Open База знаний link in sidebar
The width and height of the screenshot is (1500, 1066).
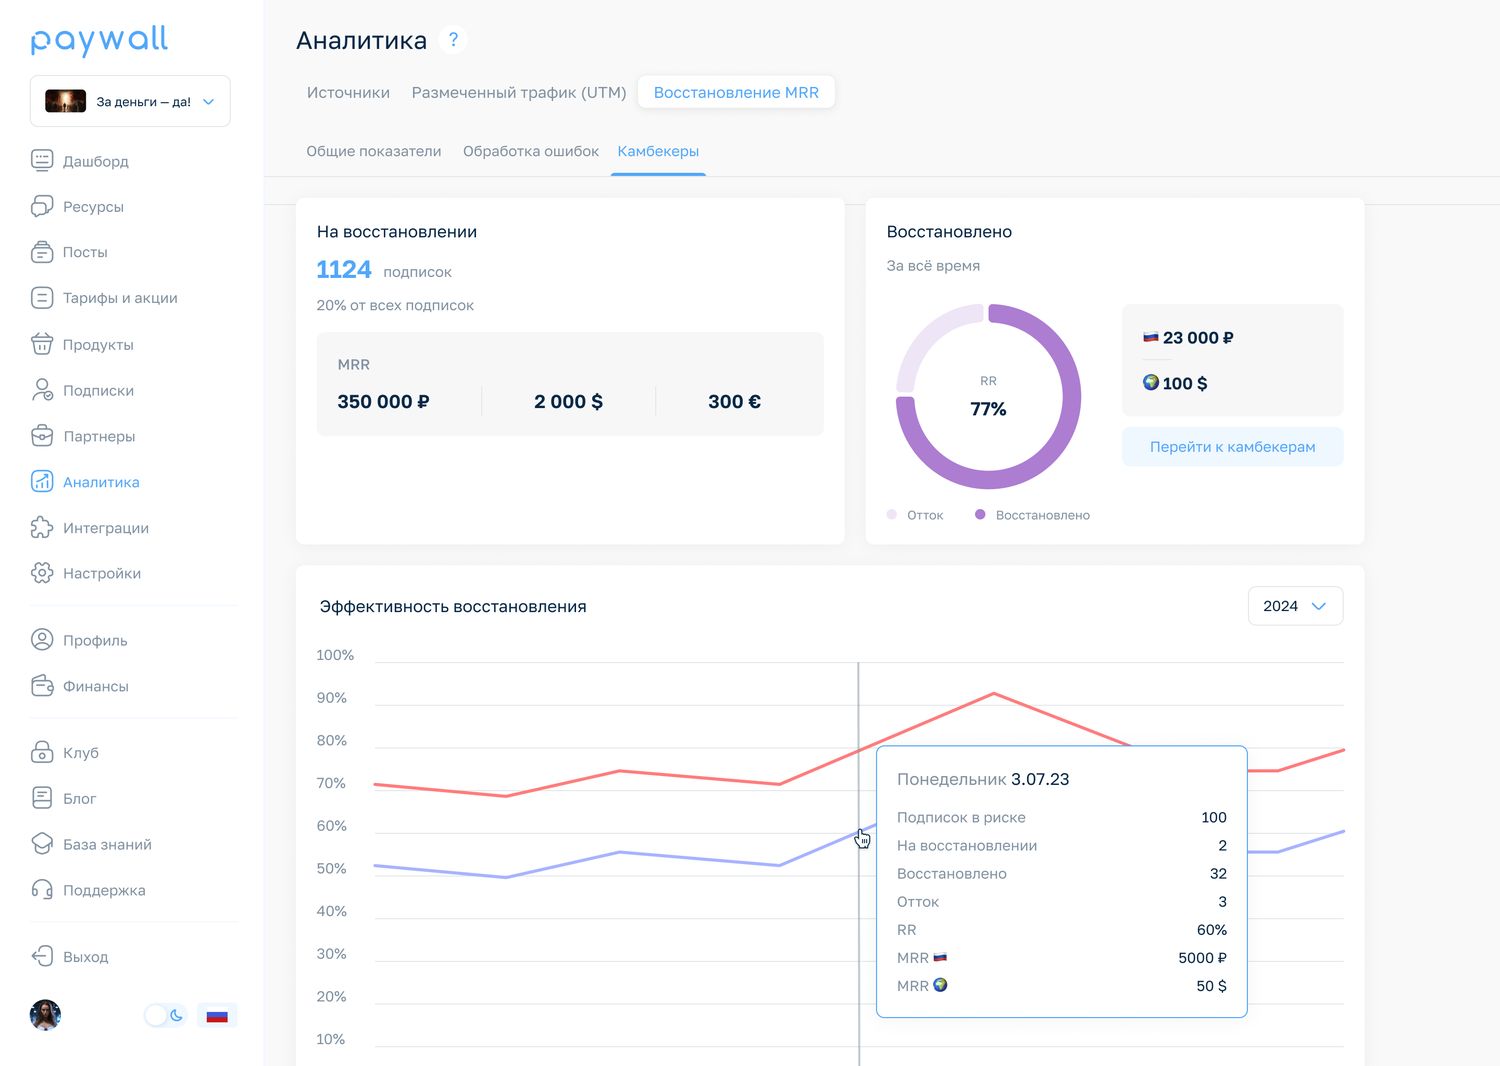(107, 844)
